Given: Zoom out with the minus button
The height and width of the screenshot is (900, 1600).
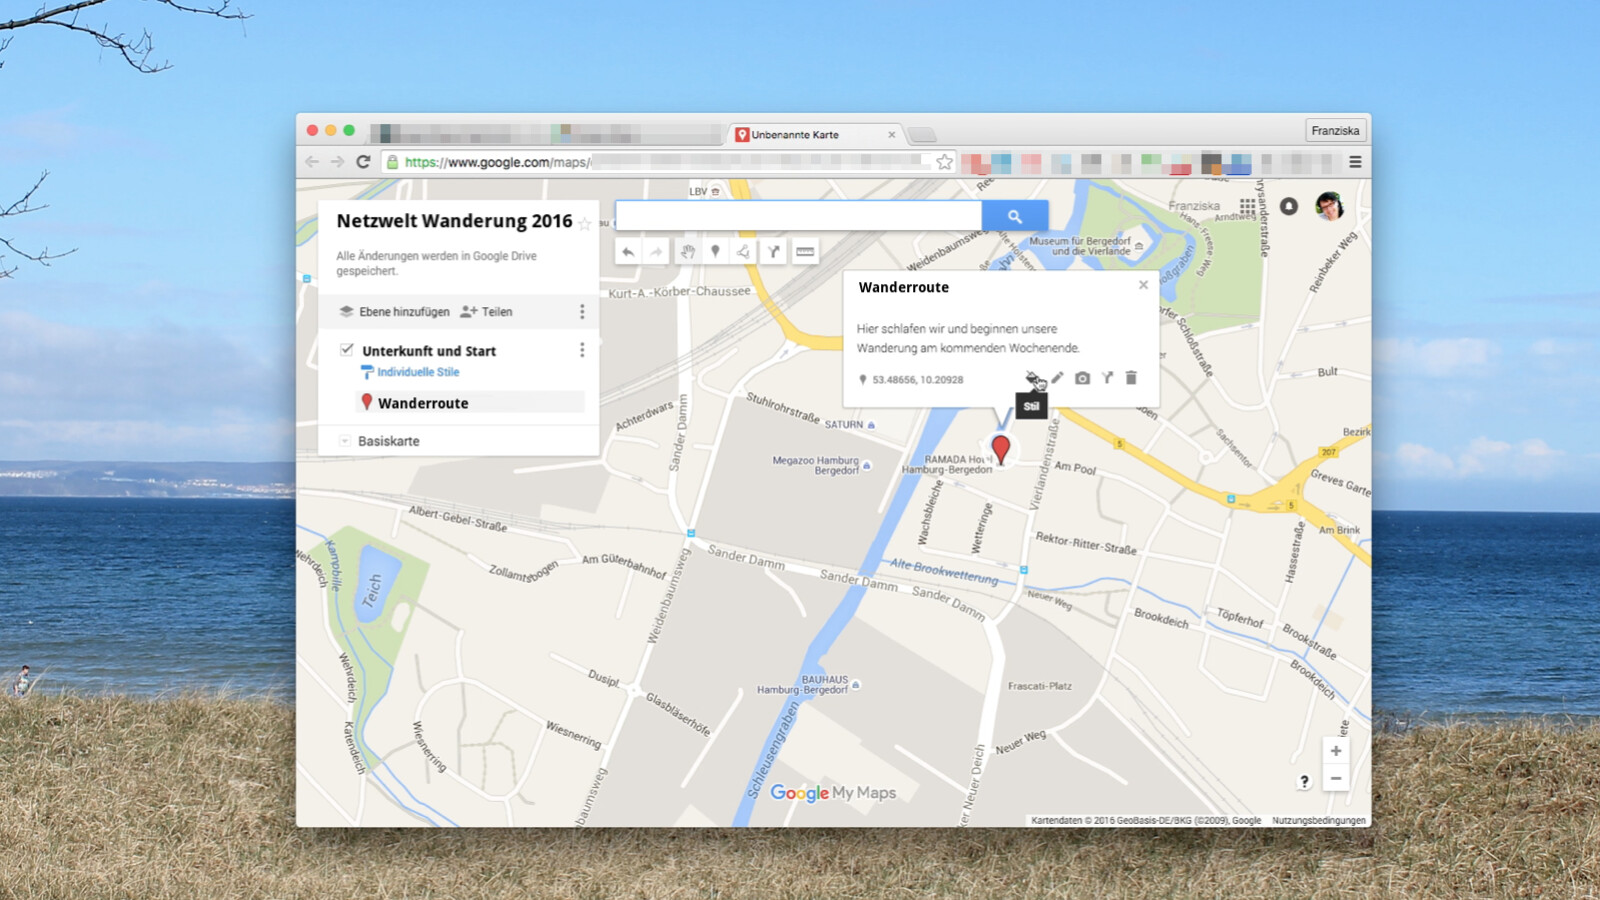Looking at the screenshot, I should (x=1336, y=778).
